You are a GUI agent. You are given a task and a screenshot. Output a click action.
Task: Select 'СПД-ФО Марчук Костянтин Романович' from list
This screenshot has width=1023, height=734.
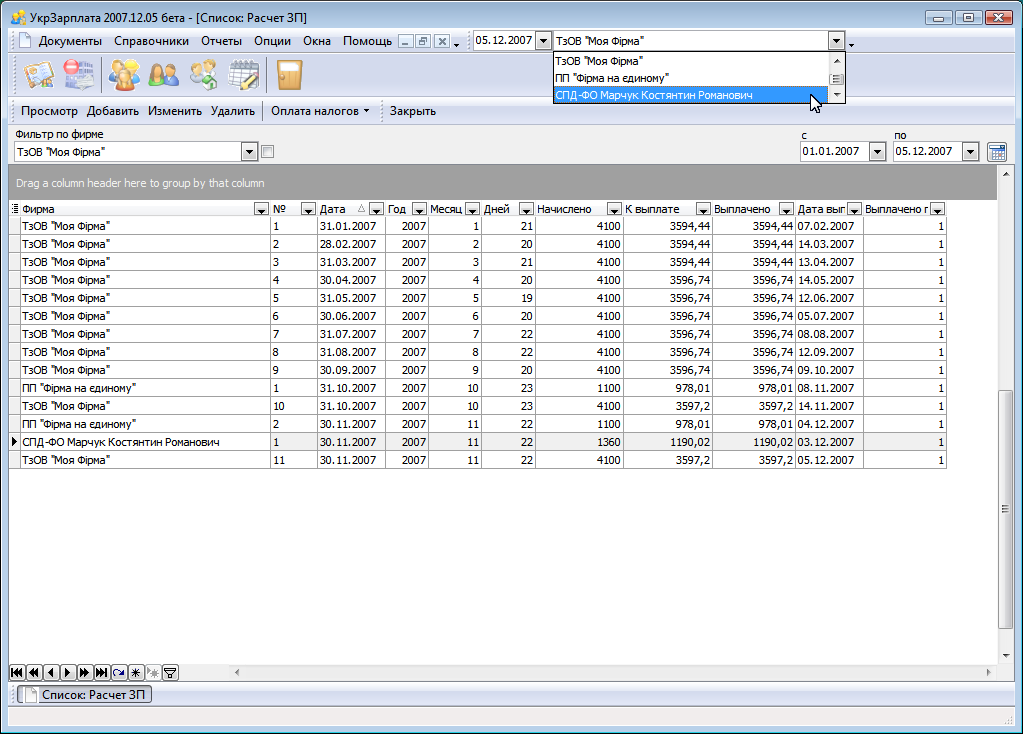coord(654,95)
